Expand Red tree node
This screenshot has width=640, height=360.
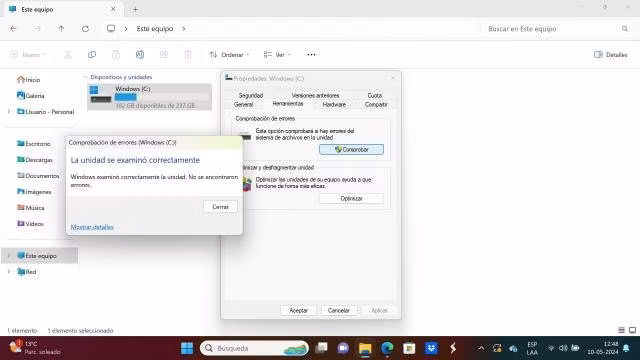click(x=9, y=271)
